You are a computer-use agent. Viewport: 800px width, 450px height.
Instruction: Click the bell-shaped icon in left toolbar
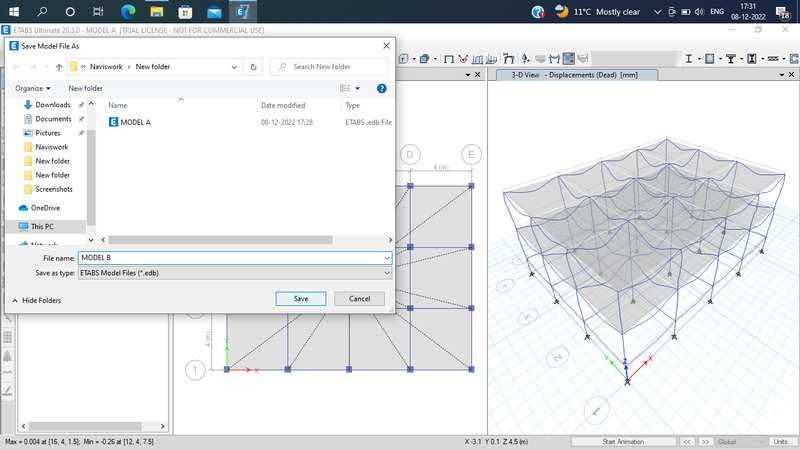7,356
